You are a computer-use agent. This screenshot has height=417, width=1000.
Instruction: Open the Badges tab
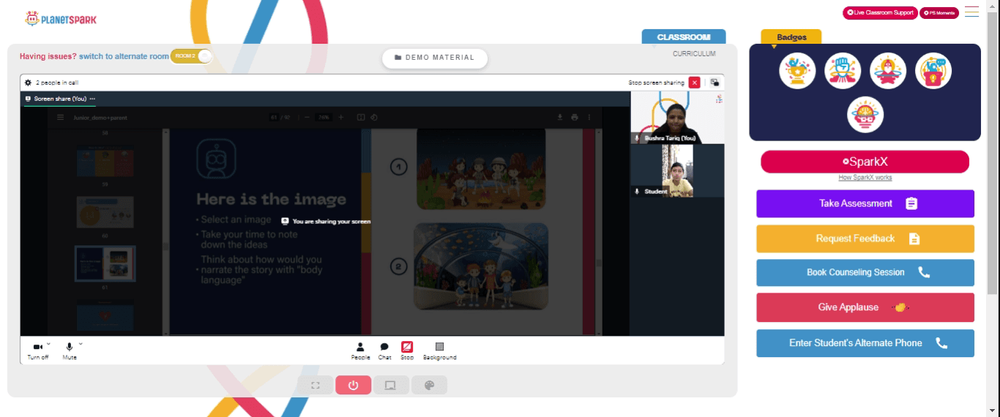tap(791, 37)
